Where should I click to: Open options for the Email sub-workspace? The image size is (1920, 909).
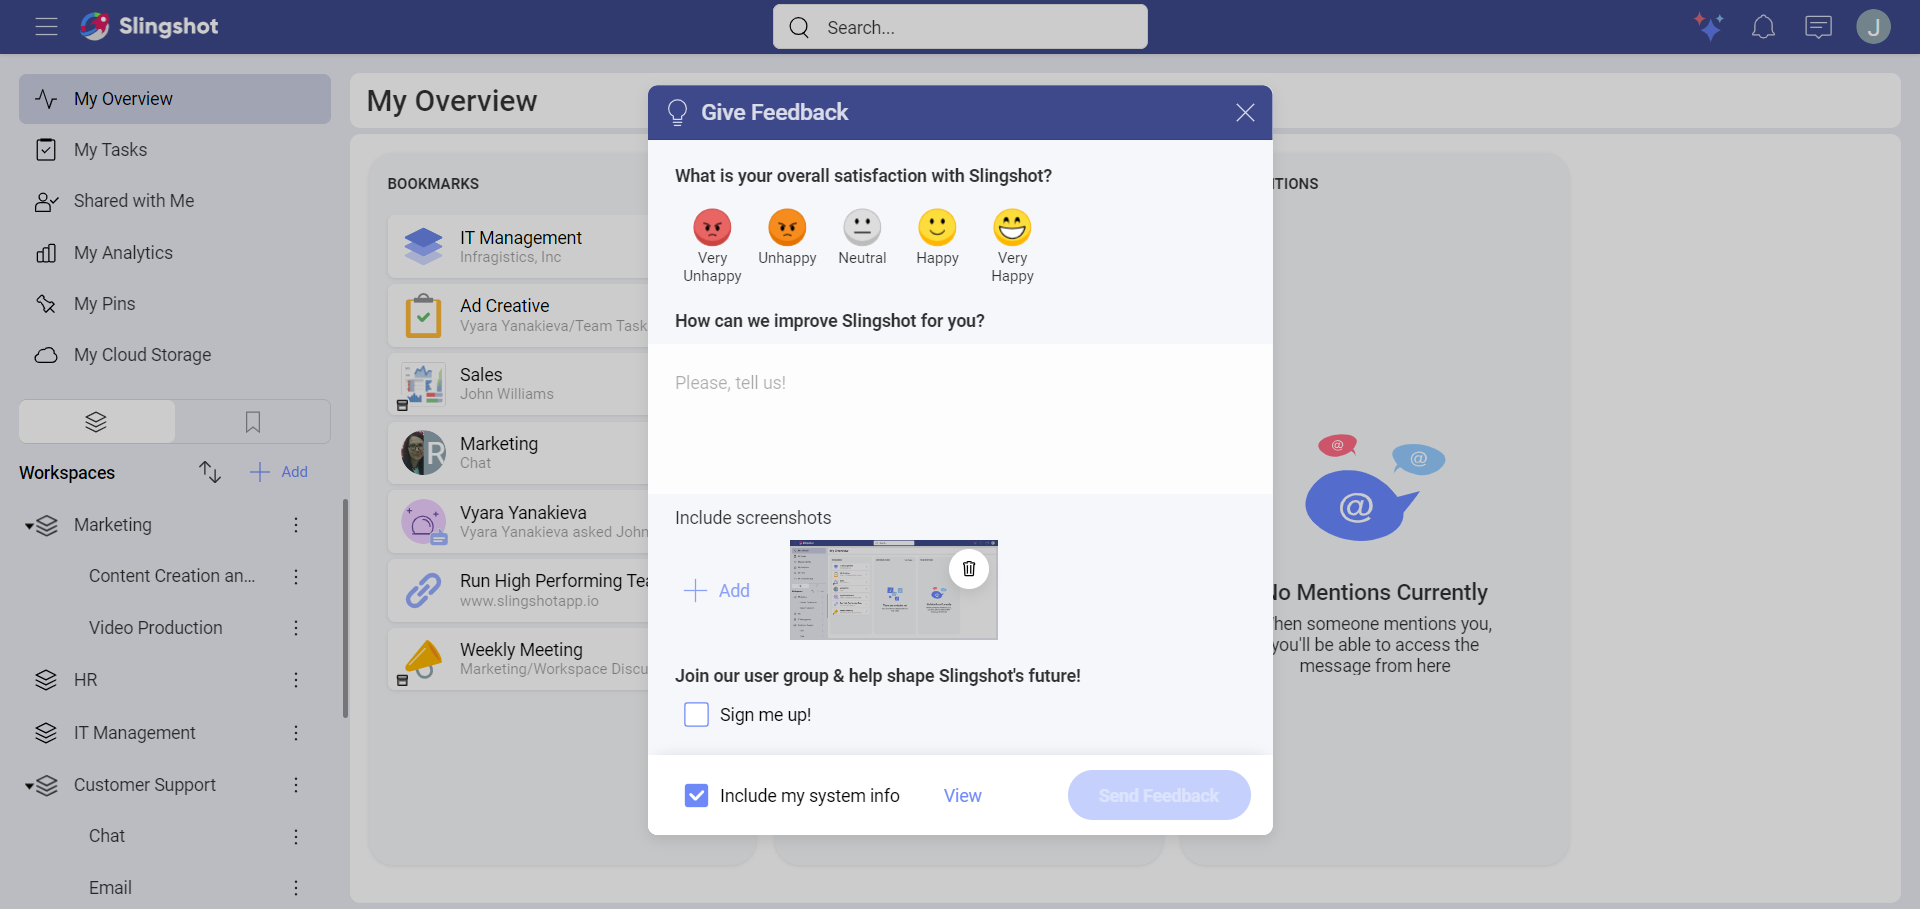click(296, 888)
